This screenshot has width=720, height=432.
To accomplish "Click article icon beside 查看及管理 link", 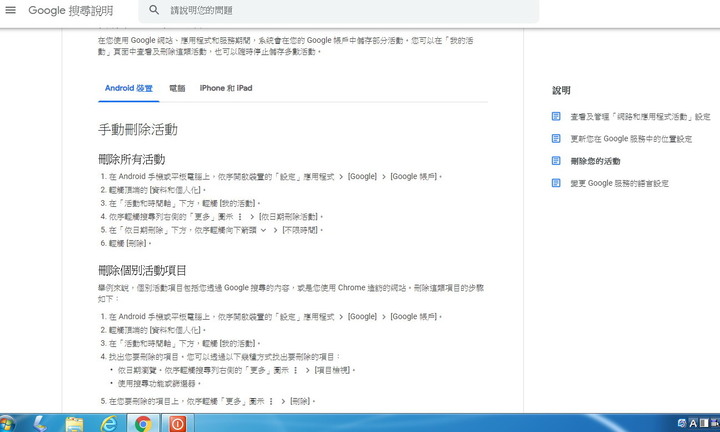I will tap(556, 116).
